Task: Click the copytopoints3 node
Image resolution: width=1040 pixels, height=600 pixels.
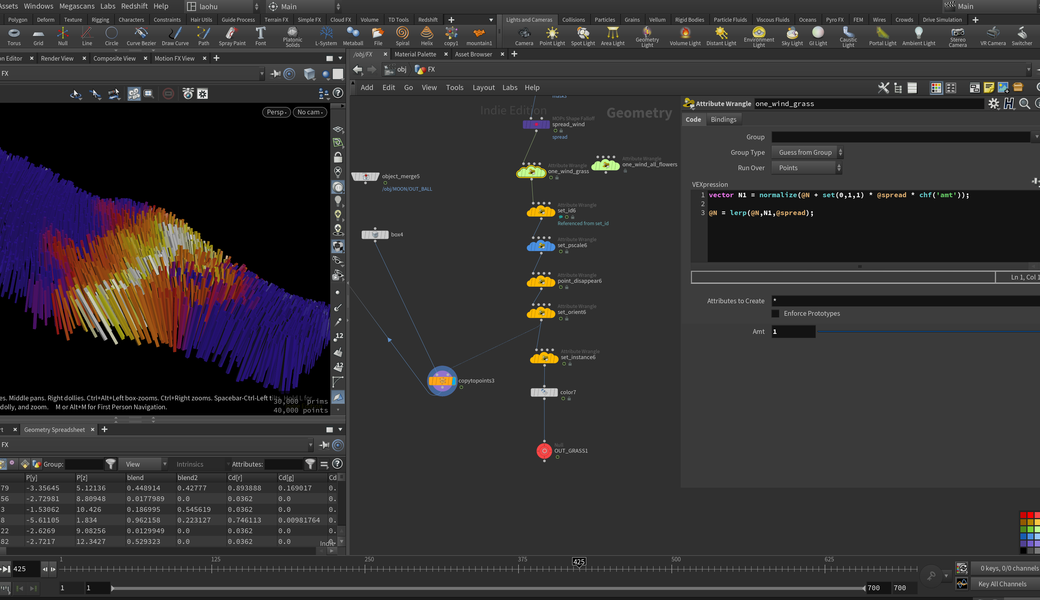Action: click(442, 381)
